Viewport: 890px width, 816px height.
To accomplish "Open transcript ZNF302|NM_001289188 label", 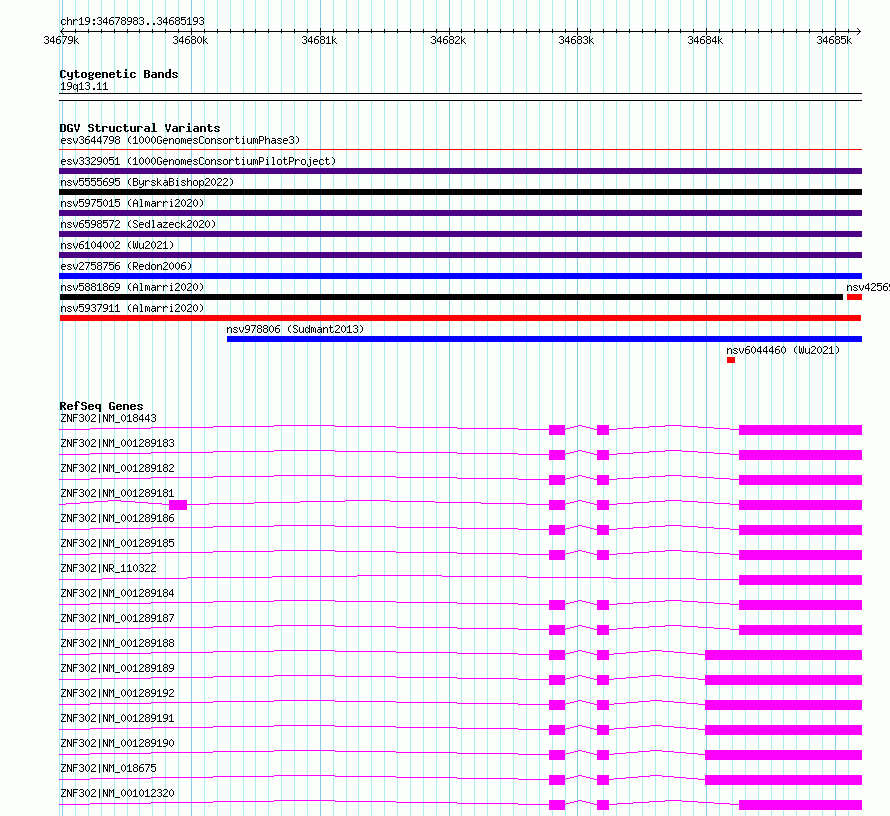I will tap(117, 643).
